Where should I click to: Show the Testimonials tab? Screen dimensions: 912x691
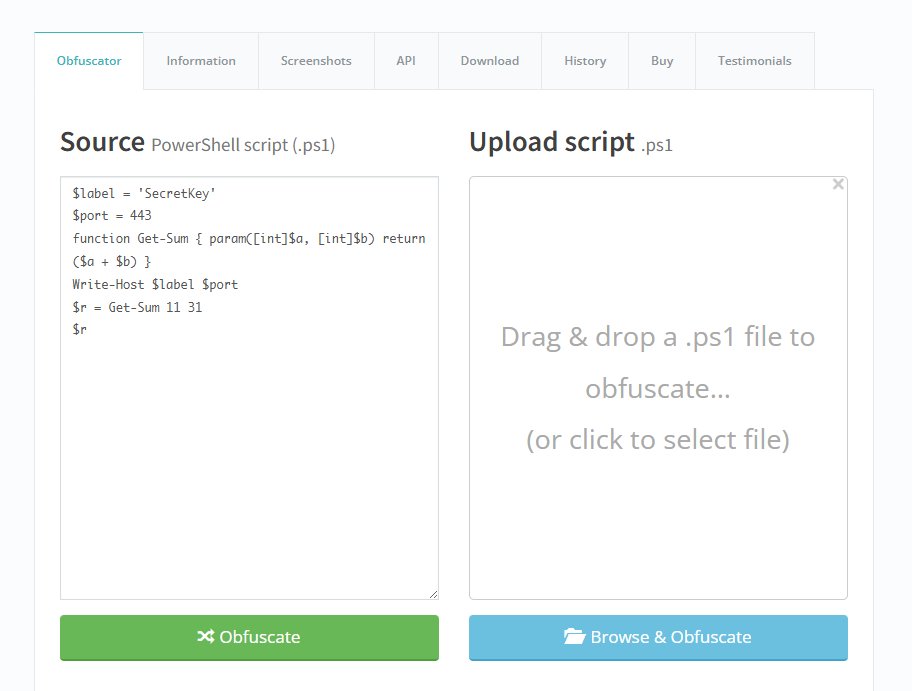[754, 60]
